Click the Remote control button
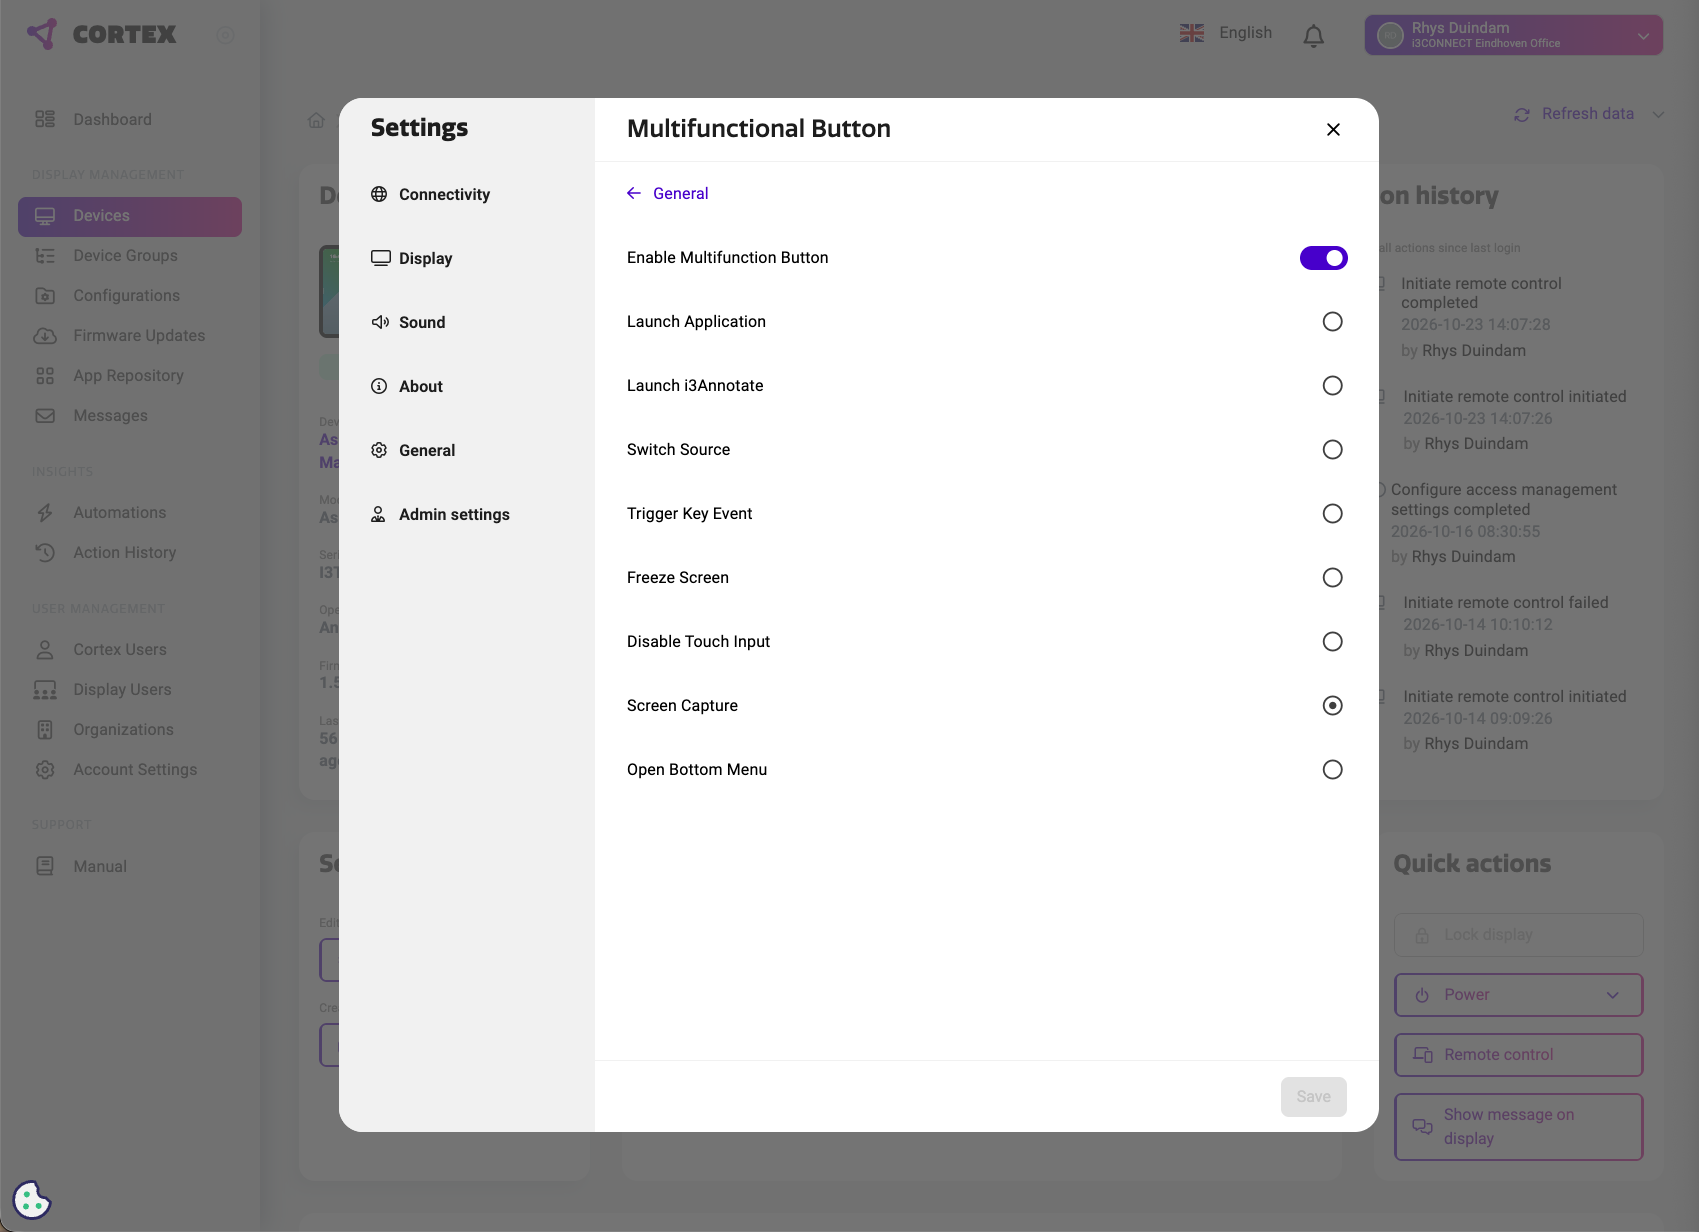Screen dimensions: 1699x1232 [x=1519, y=1055]
